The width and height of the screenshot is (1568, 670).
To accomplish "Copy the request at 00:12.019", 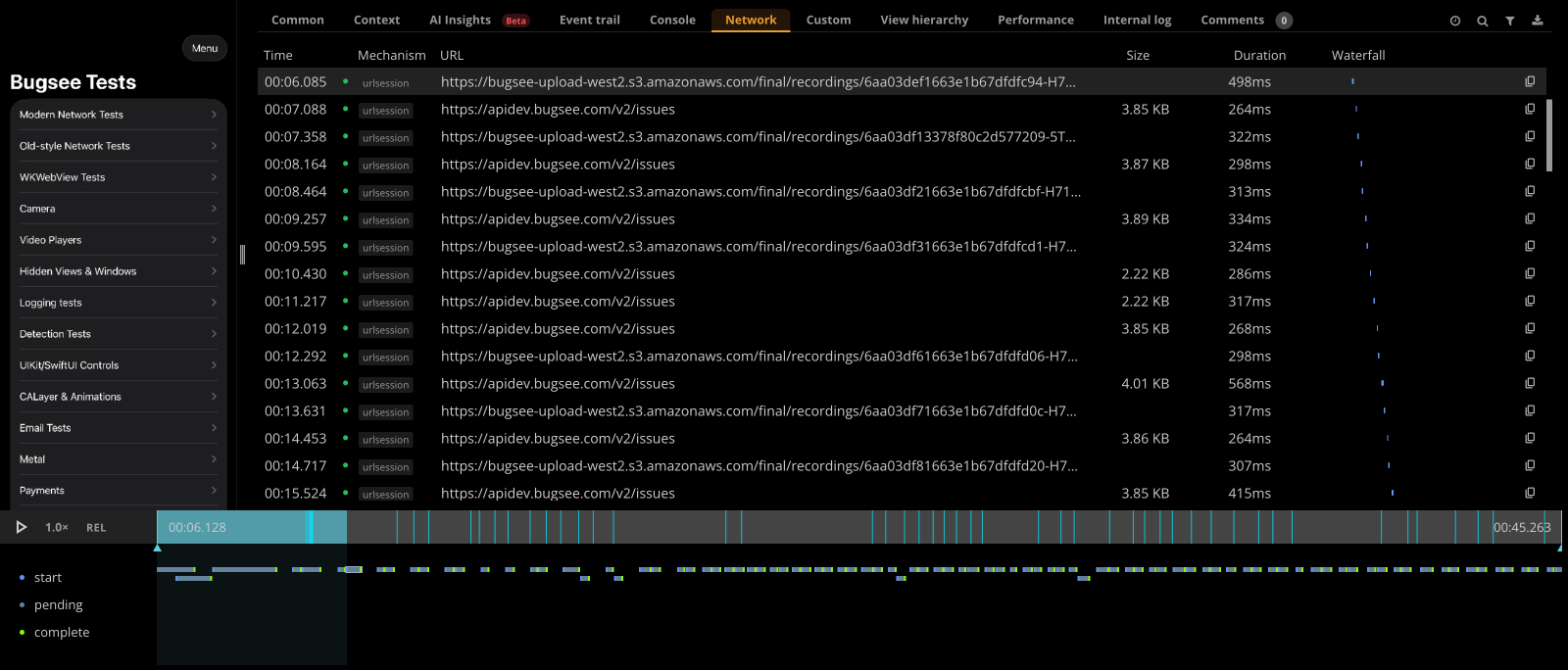I will pos(1530,329).
